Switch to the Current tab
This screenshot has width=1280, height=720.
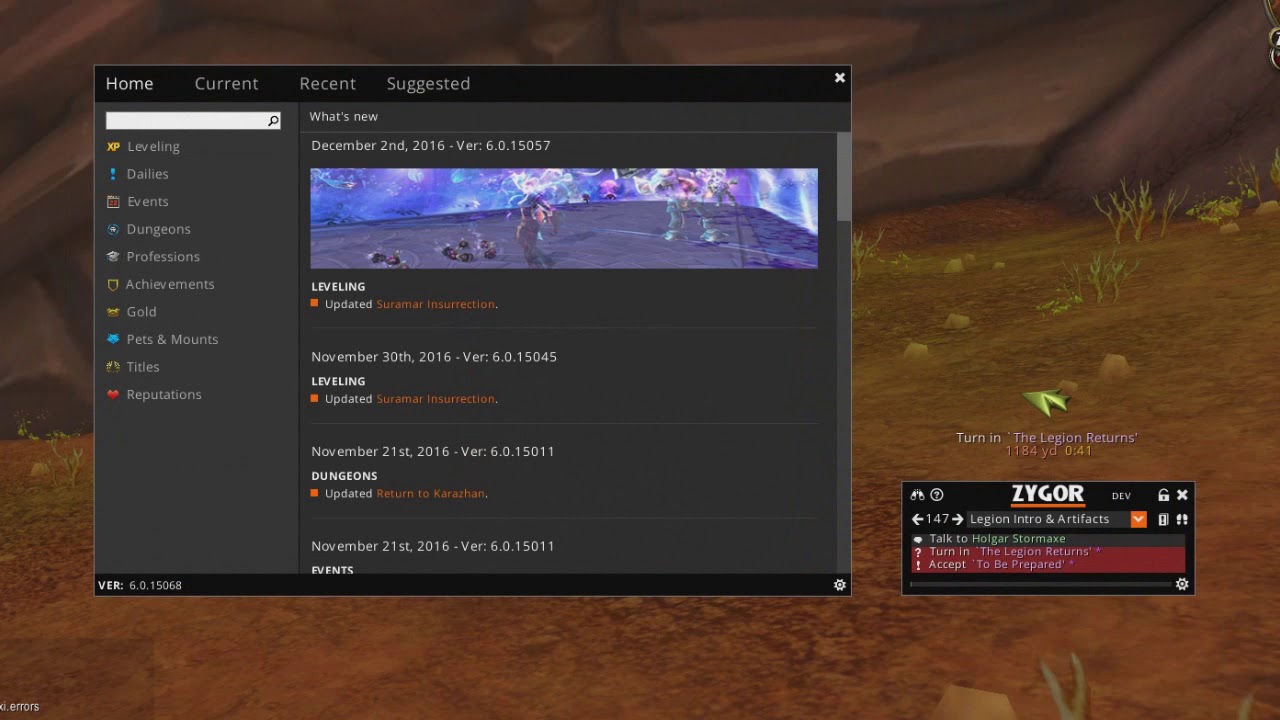point(226,84)
